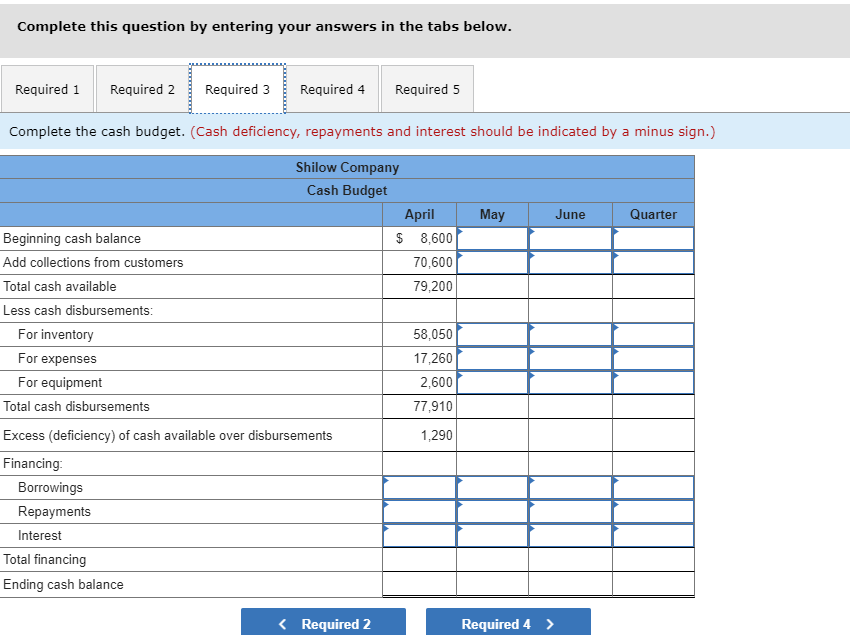Click the Quarter collections from customers cell

[652, 262]
